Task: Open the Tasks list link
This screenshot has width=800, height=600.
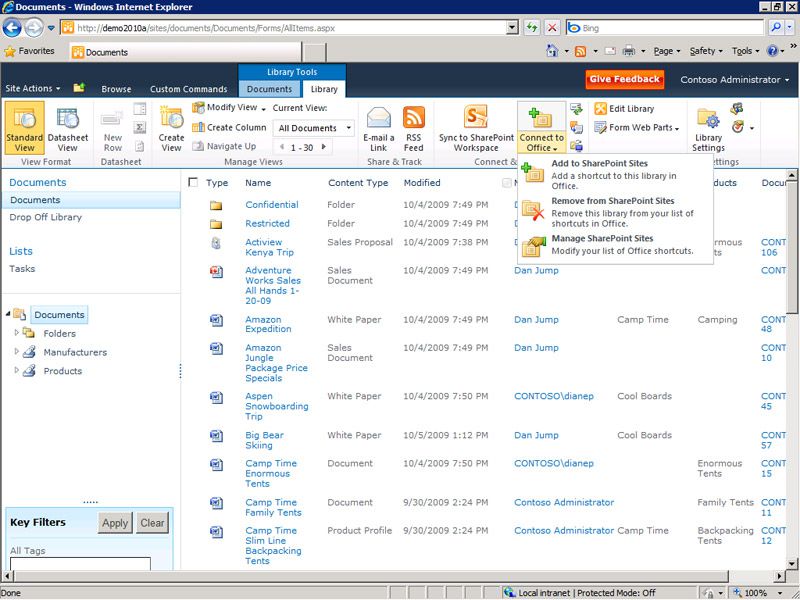Action: click(22, 269)
